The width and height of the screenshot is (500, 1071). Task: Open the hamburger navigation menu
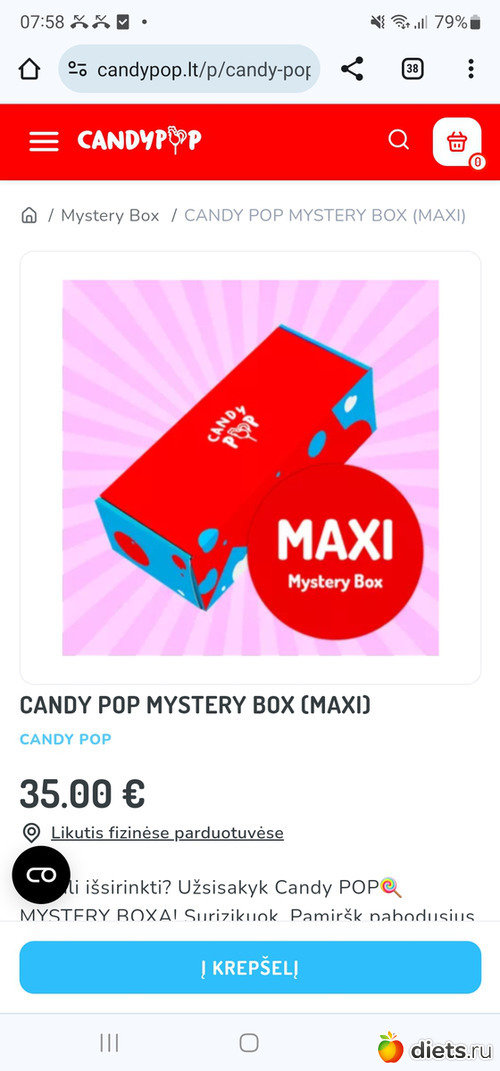tap(44, 141)
